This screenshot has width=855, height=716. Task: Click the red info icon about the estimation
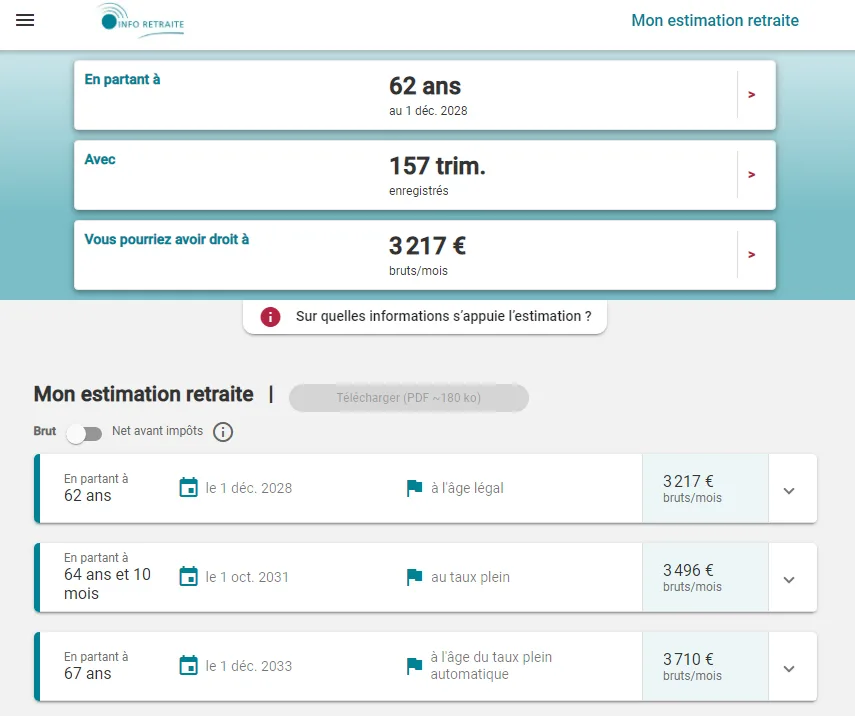(270, 317)
